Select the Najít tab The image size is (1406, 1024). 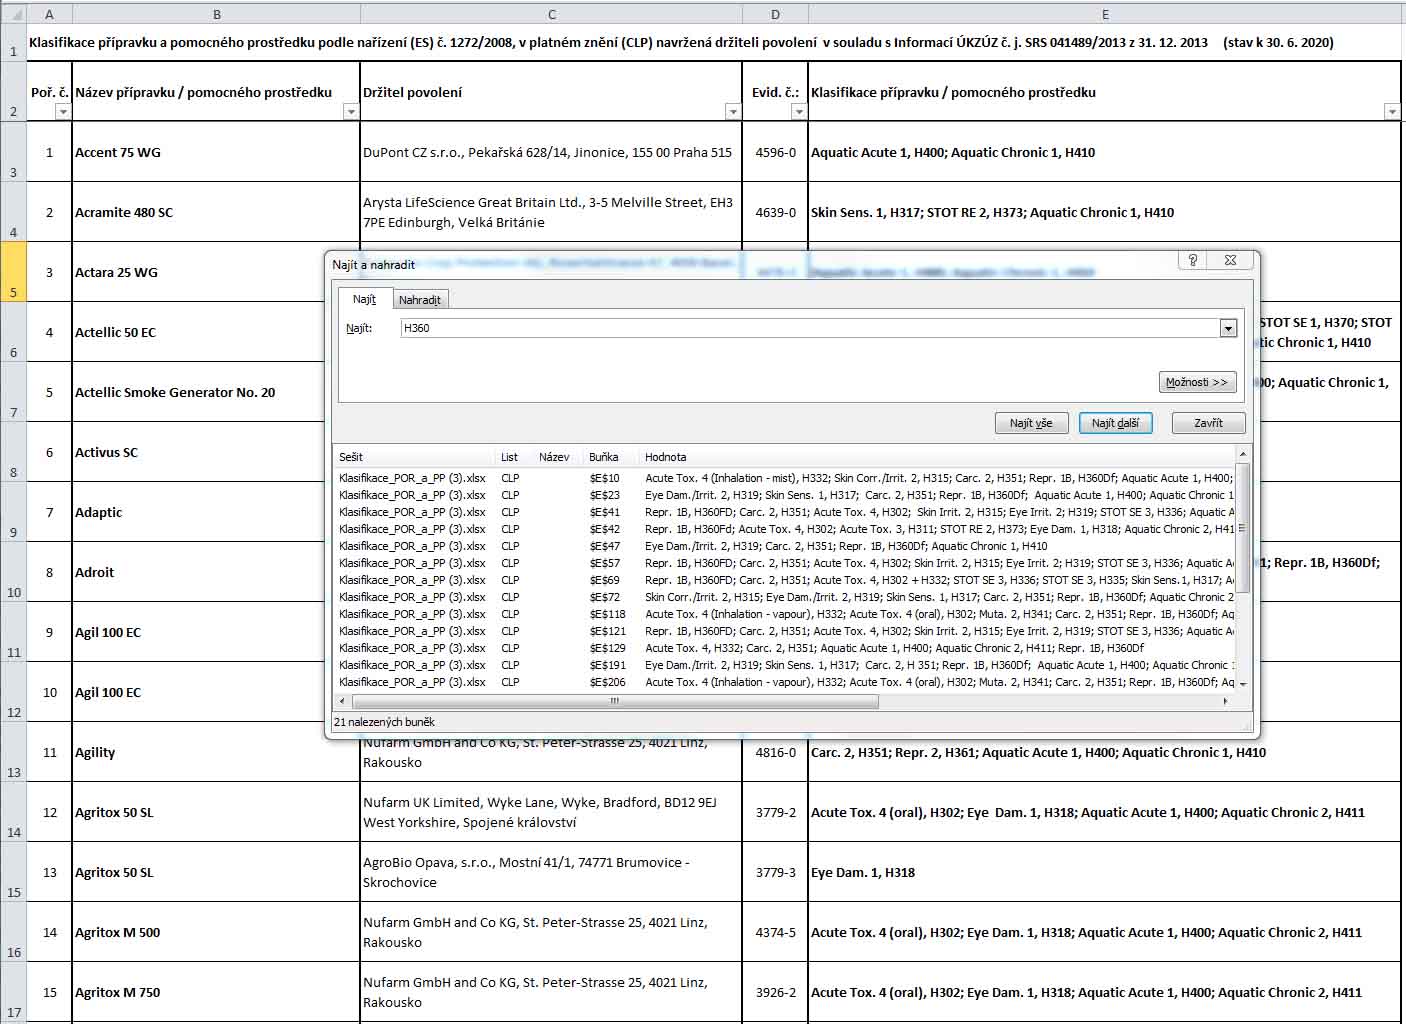364,299
